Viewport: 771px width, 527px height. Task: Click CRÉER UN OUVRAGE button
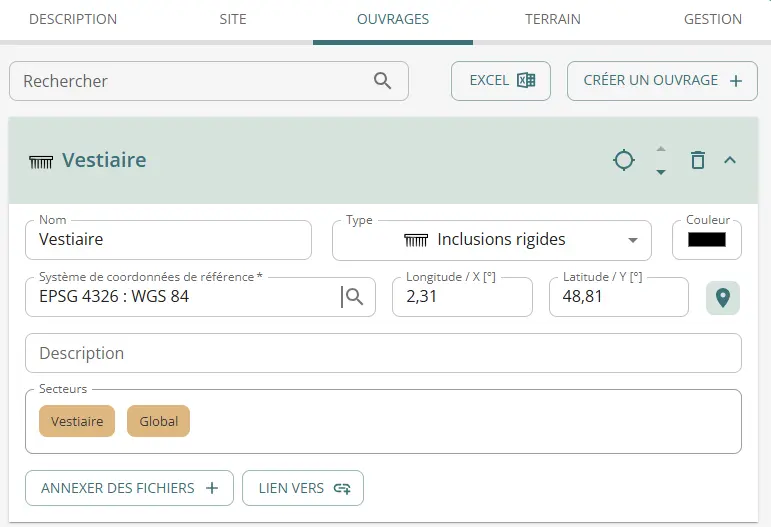point(662,81)
